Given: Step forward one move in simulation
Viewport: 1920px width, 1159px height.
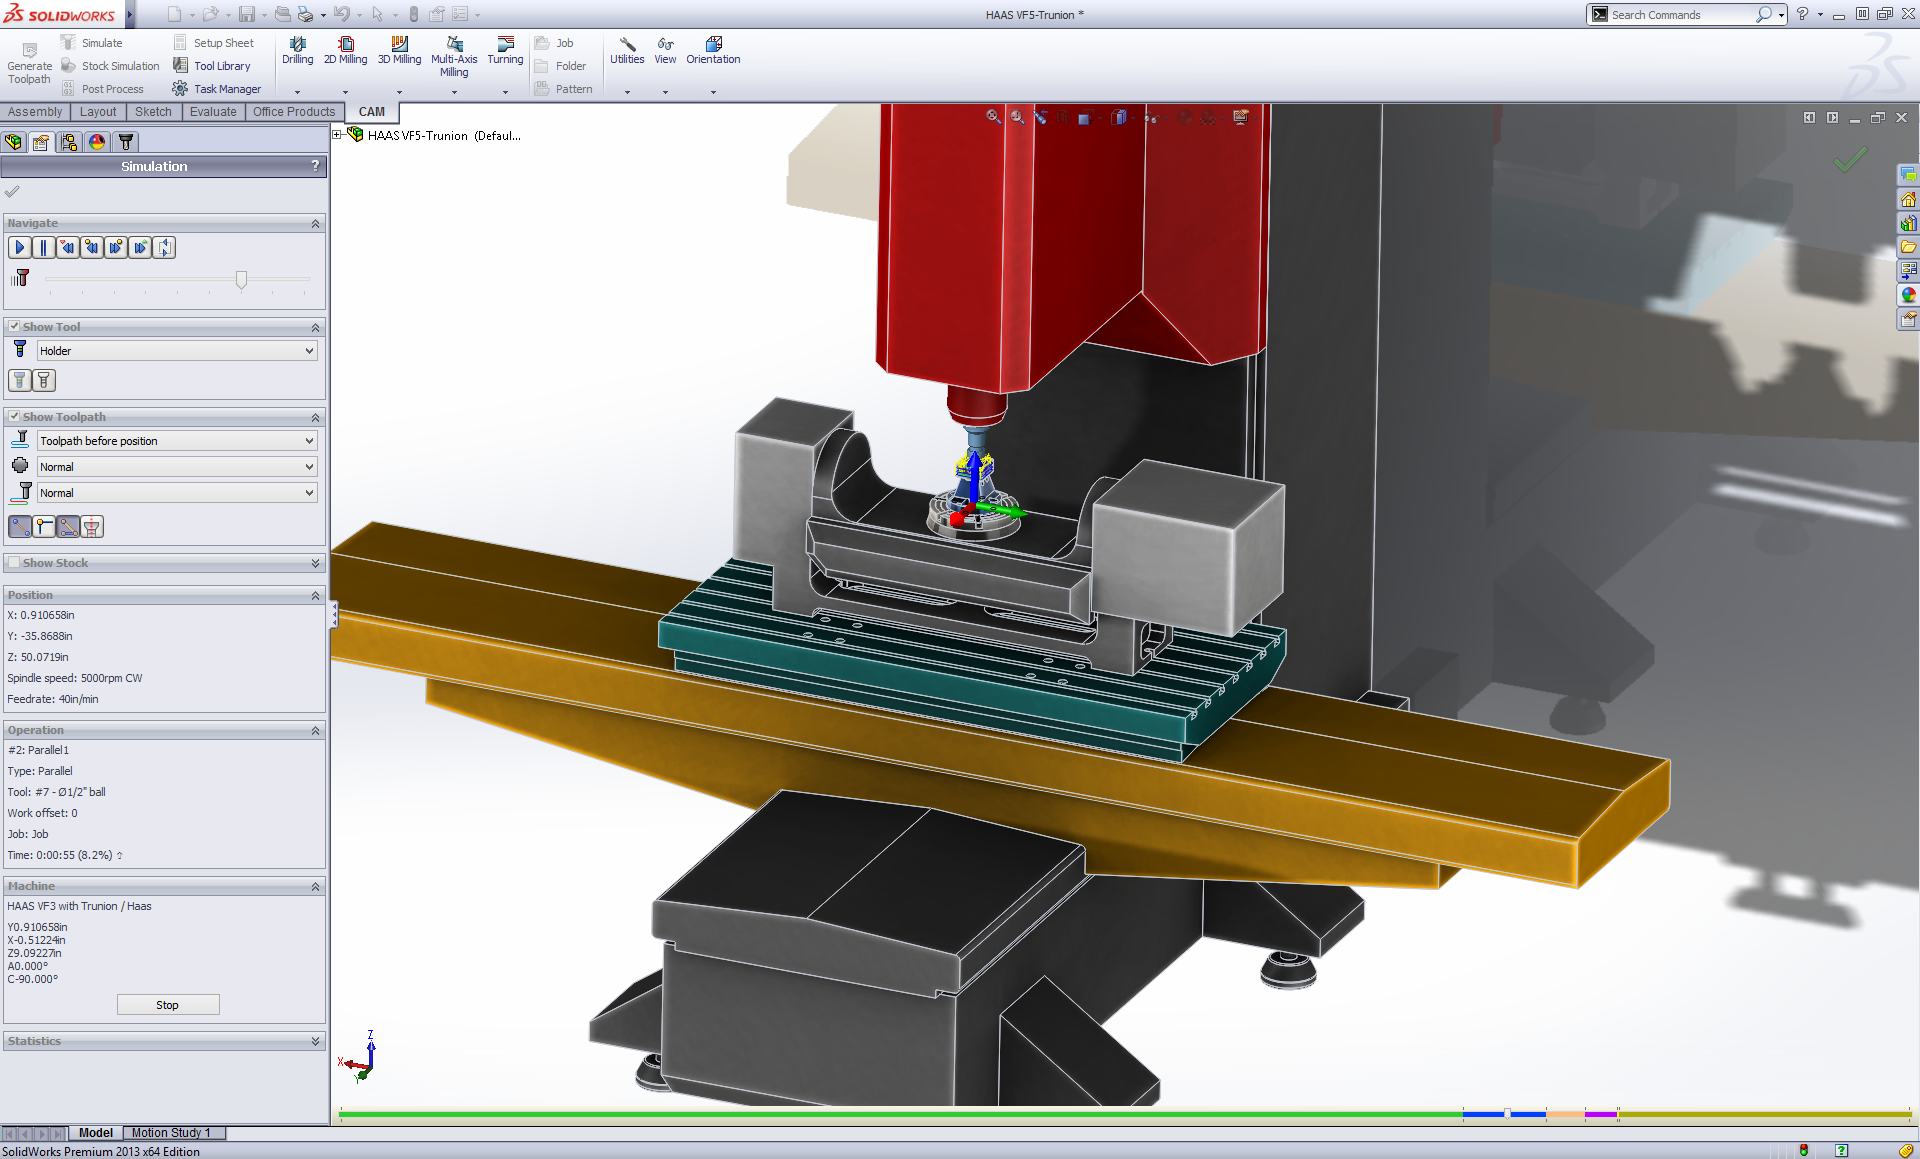Looking at the screenshot, I should tap(116, 247).
